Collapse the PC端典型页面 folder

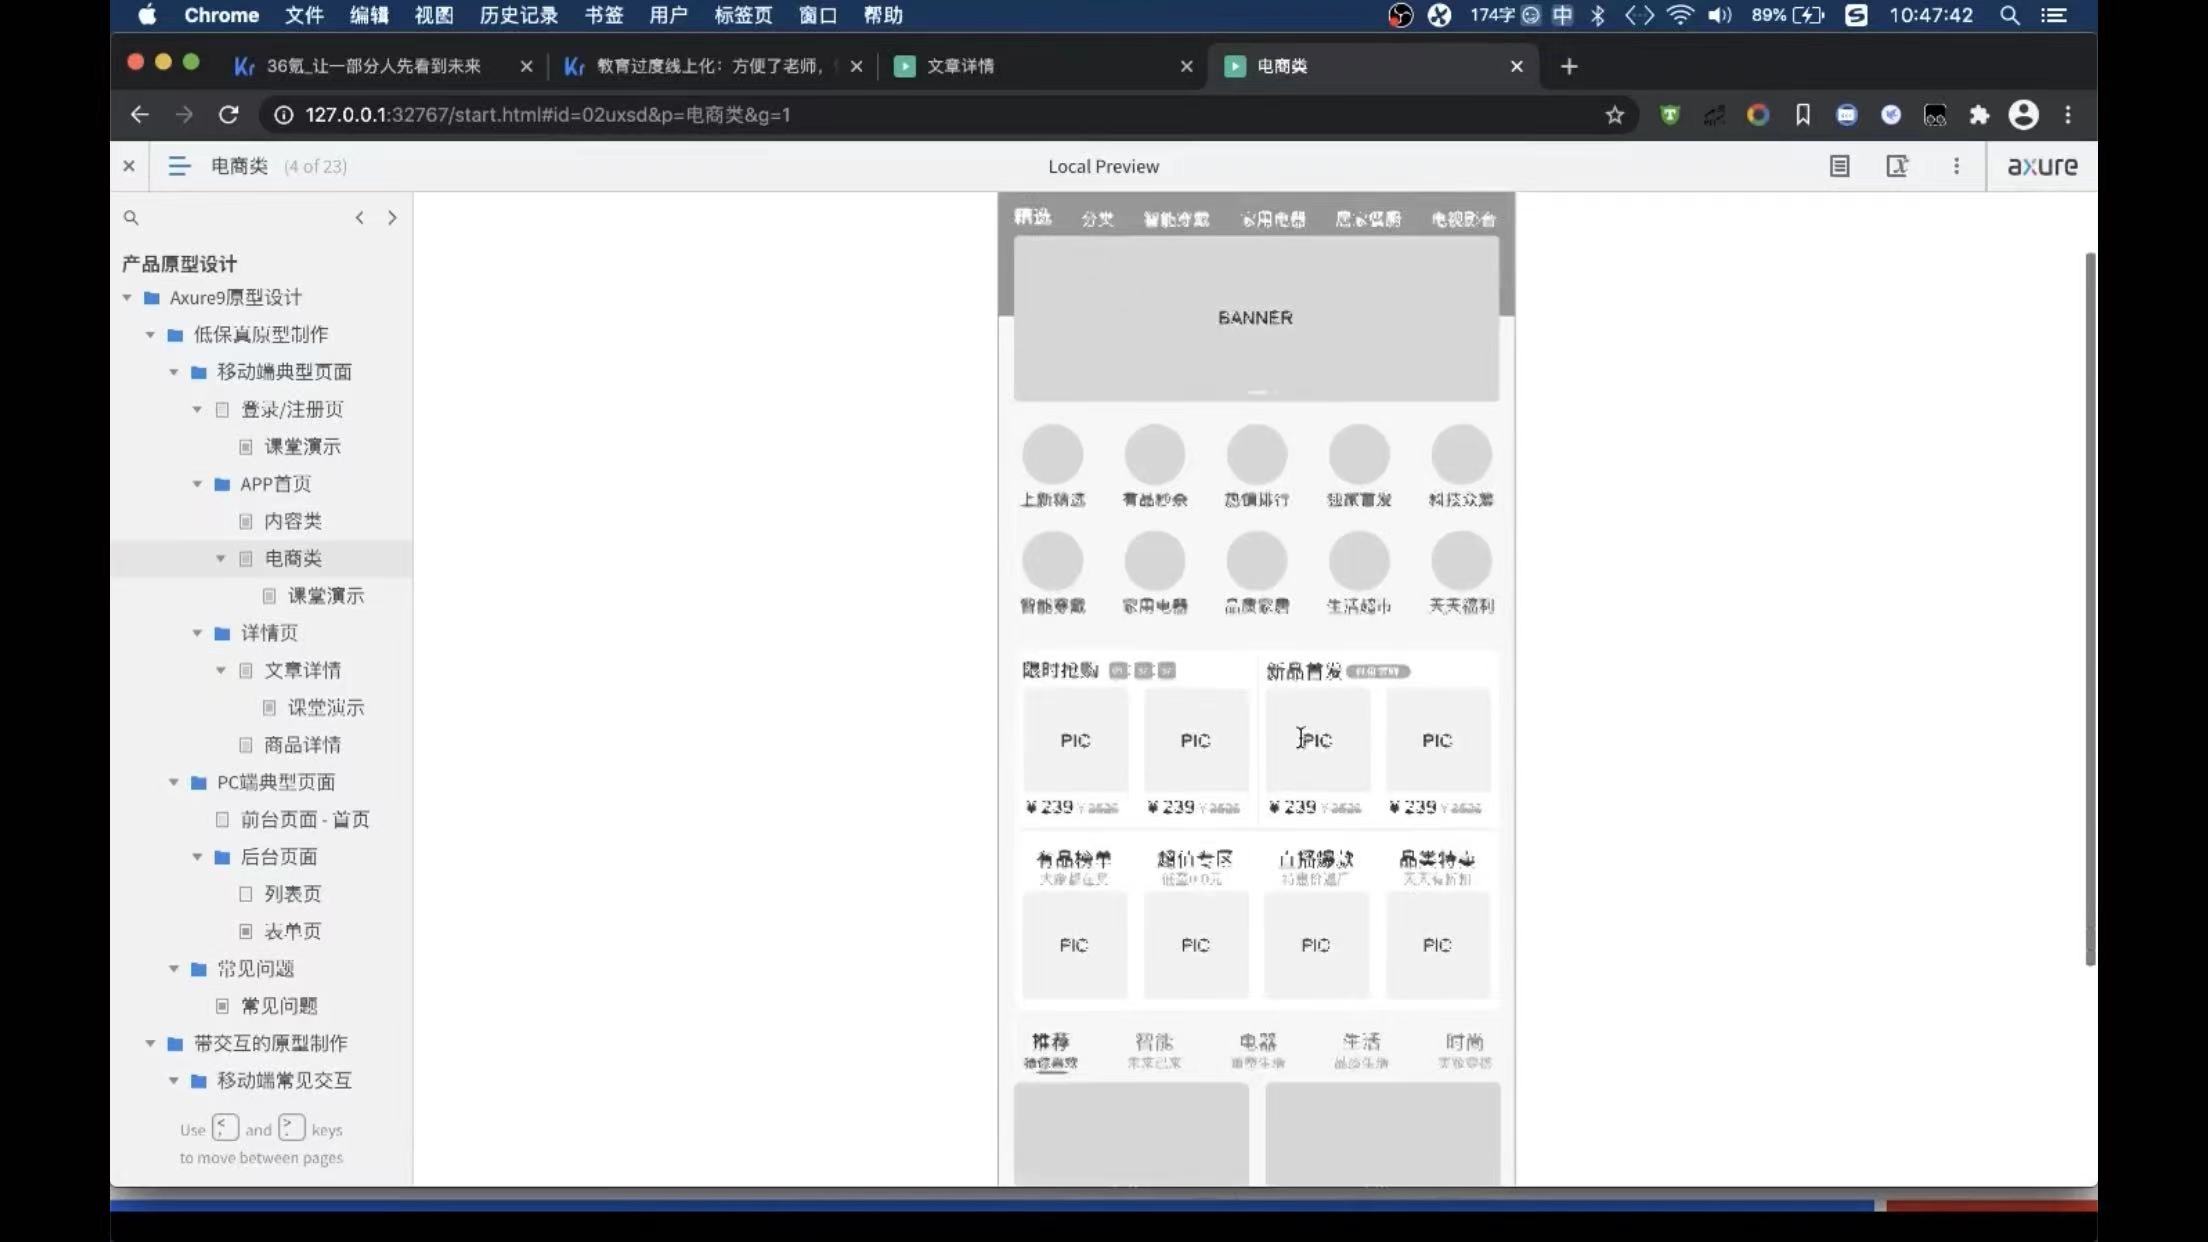(x=174, y=782)
